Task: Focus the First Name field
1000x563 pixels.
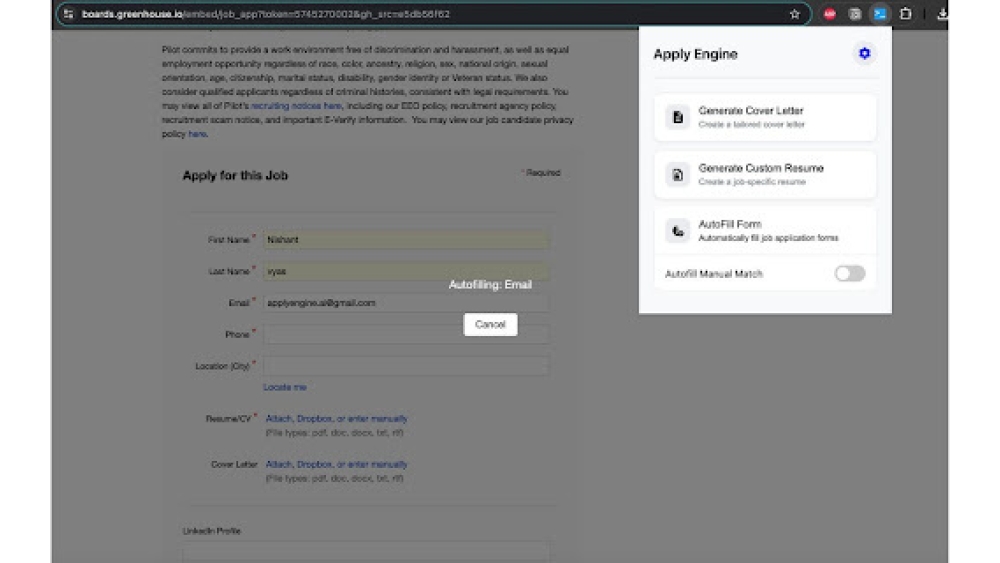Action: [406, 240]
